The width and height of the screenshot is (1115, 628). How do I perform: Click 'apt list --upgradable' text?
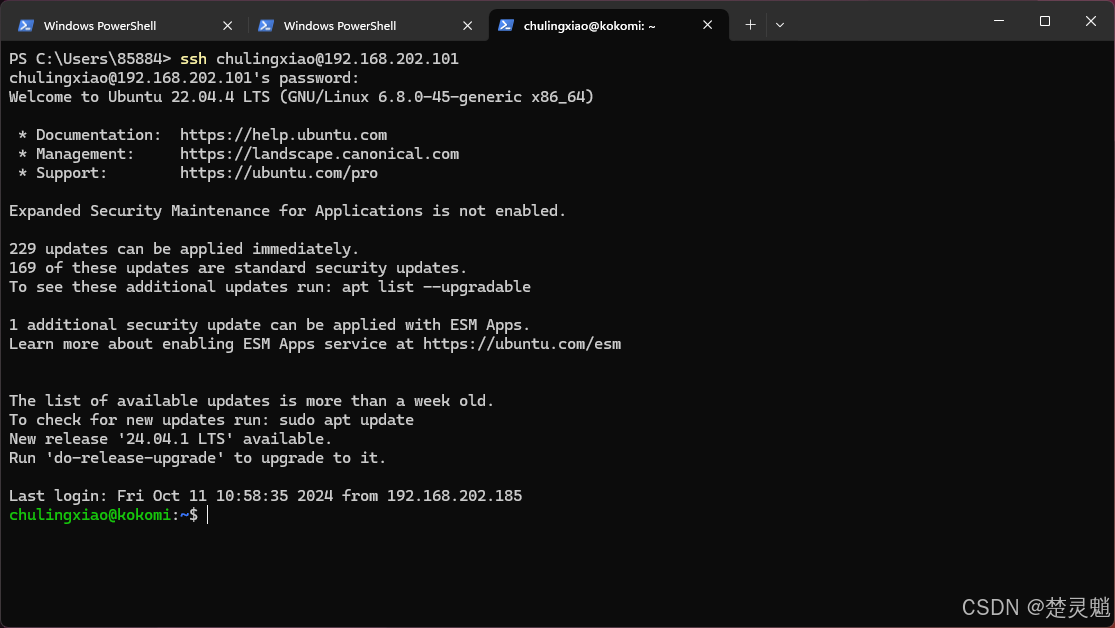pos(436,287)
